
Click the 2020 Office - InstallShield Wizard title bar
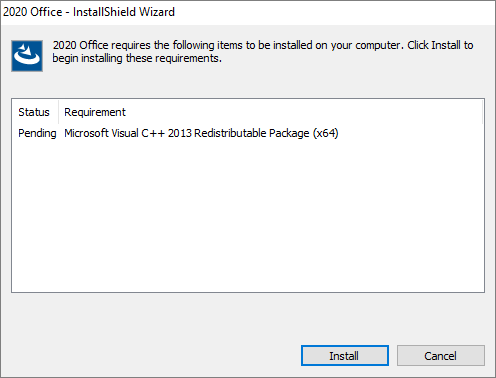pyautogui.click(x=248, y=12)
